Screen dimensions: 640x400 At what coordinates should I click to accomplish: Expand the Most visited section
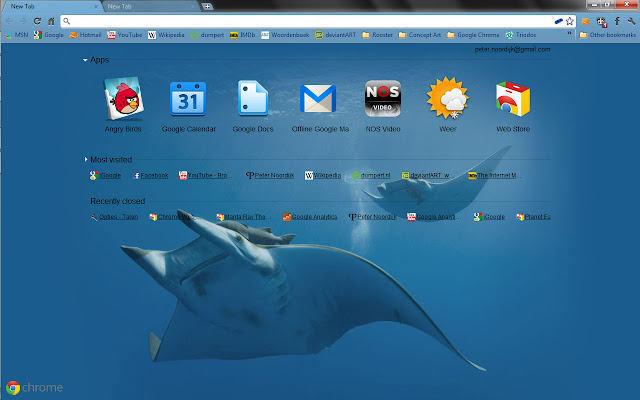86,160
